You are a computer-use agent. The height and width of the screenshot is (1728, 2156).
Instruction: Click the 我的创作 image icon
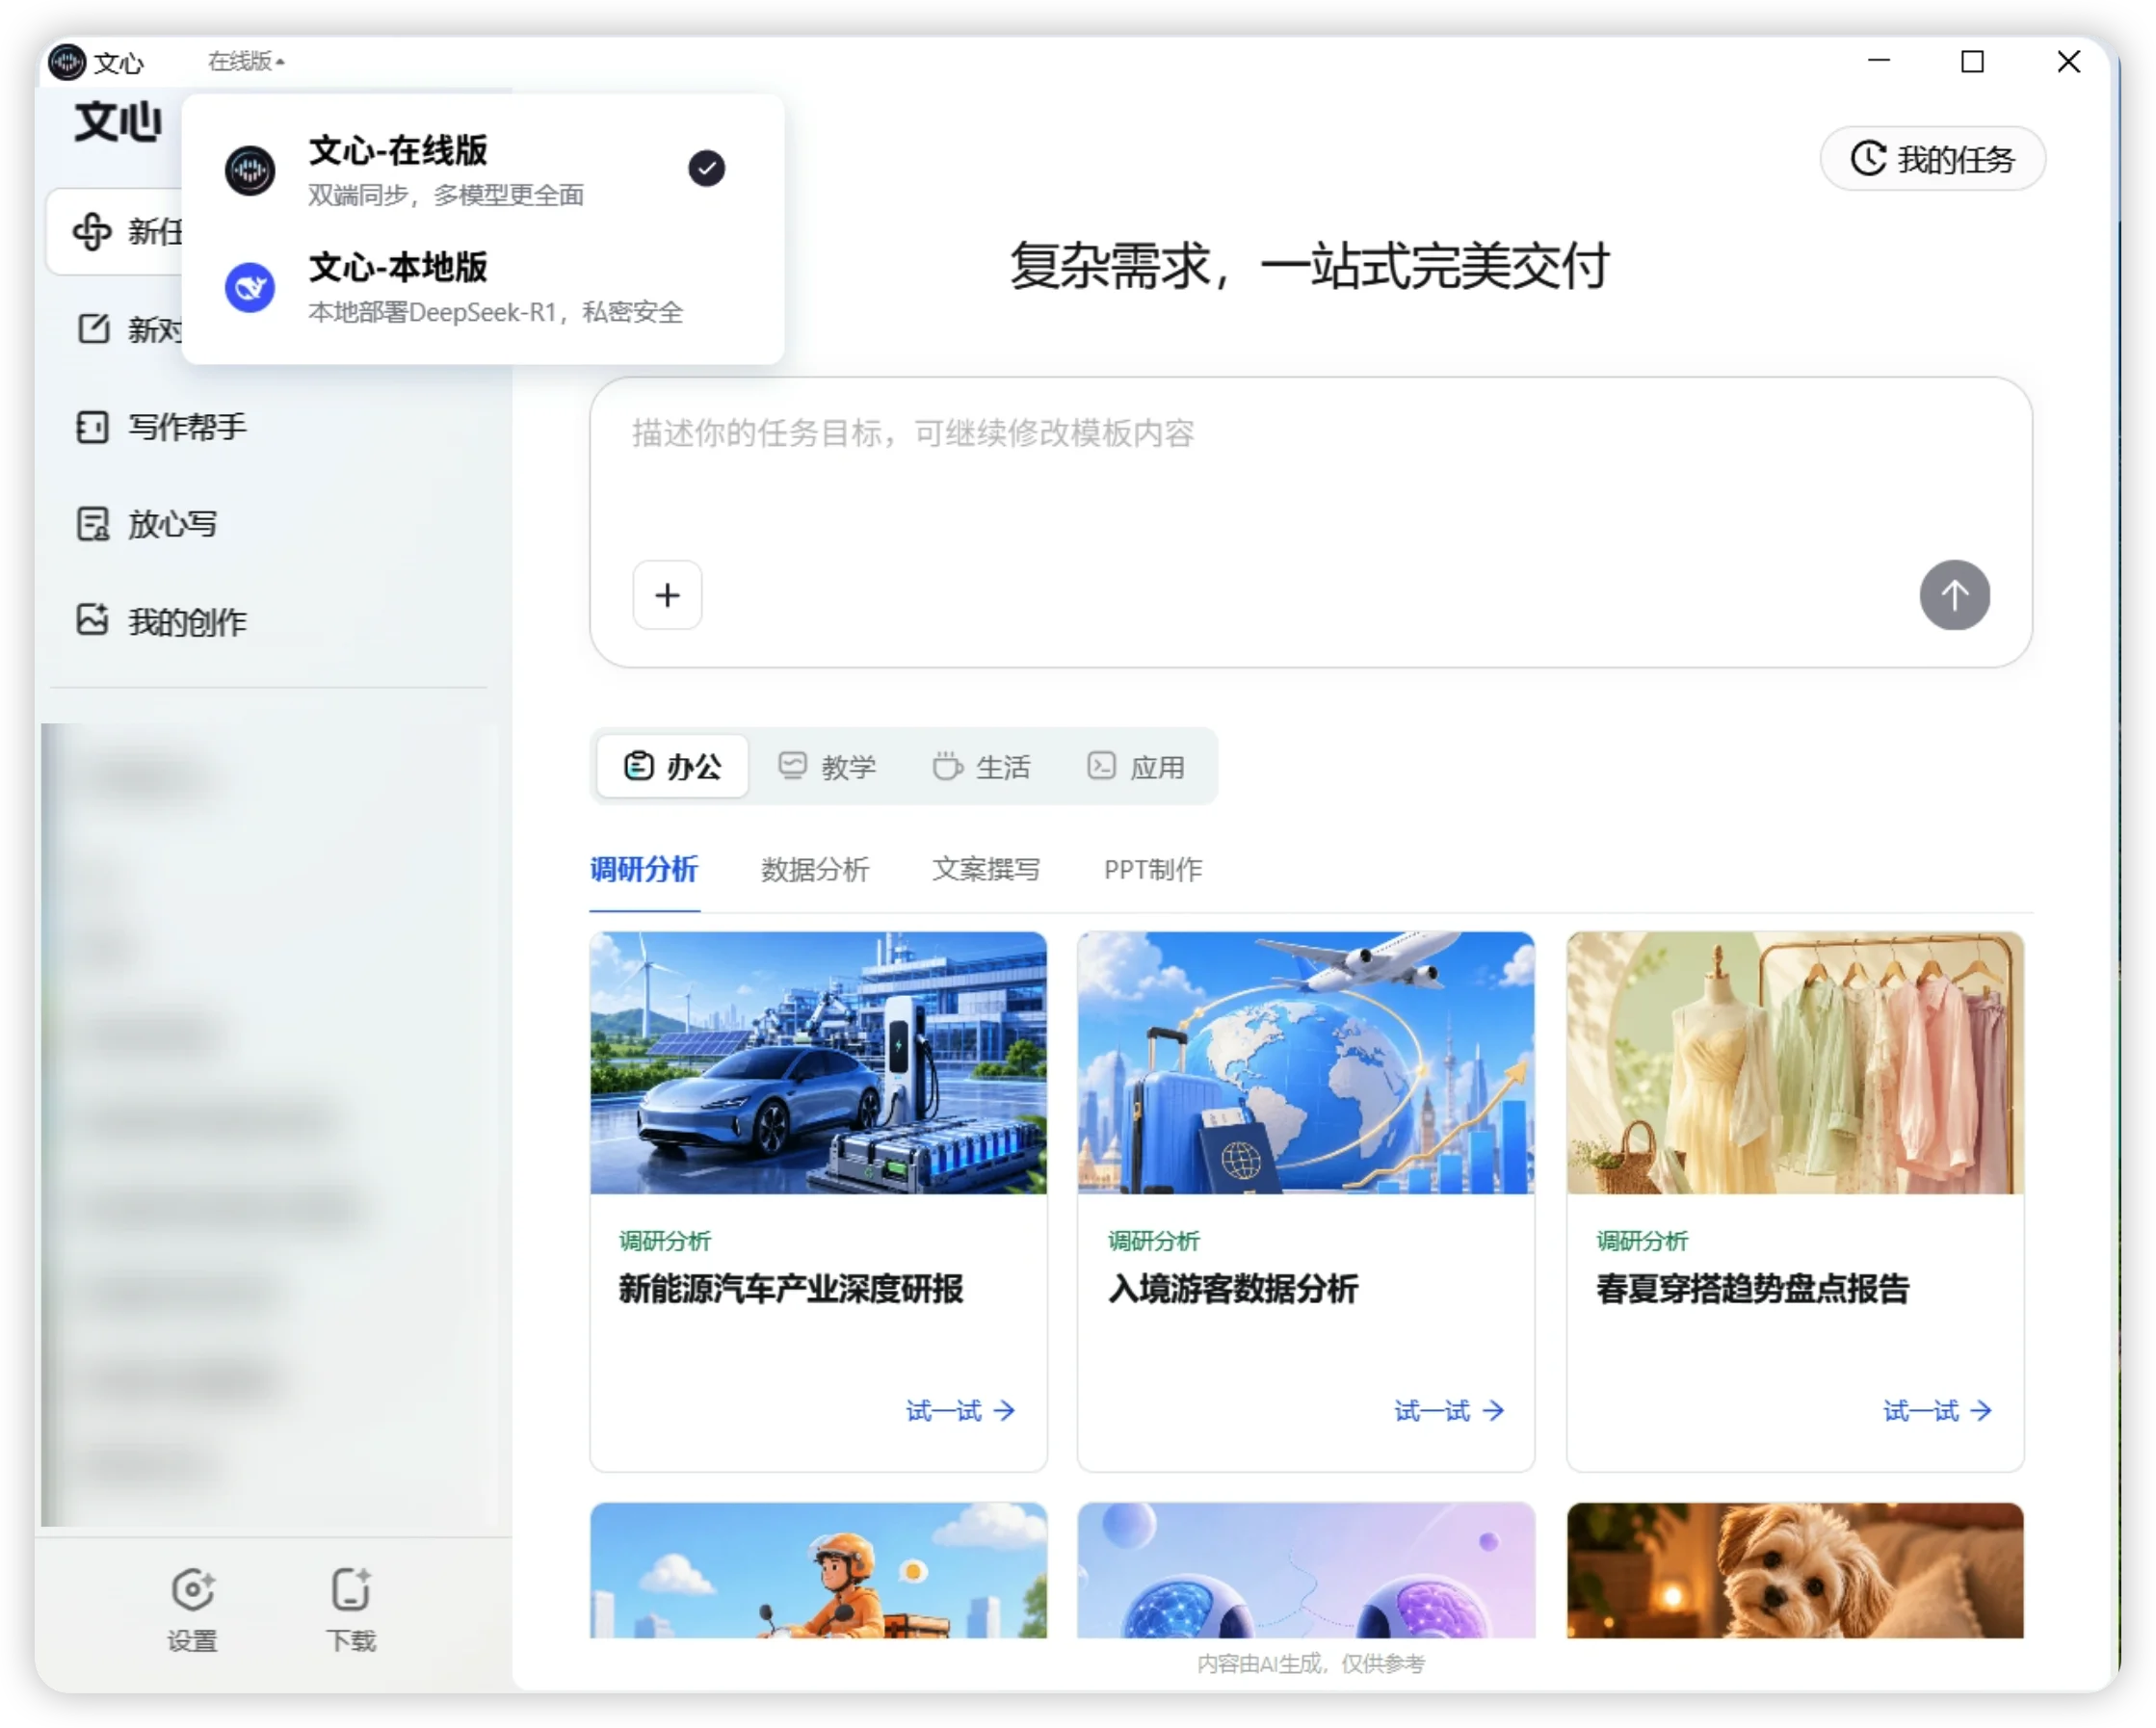click(92, 620)
